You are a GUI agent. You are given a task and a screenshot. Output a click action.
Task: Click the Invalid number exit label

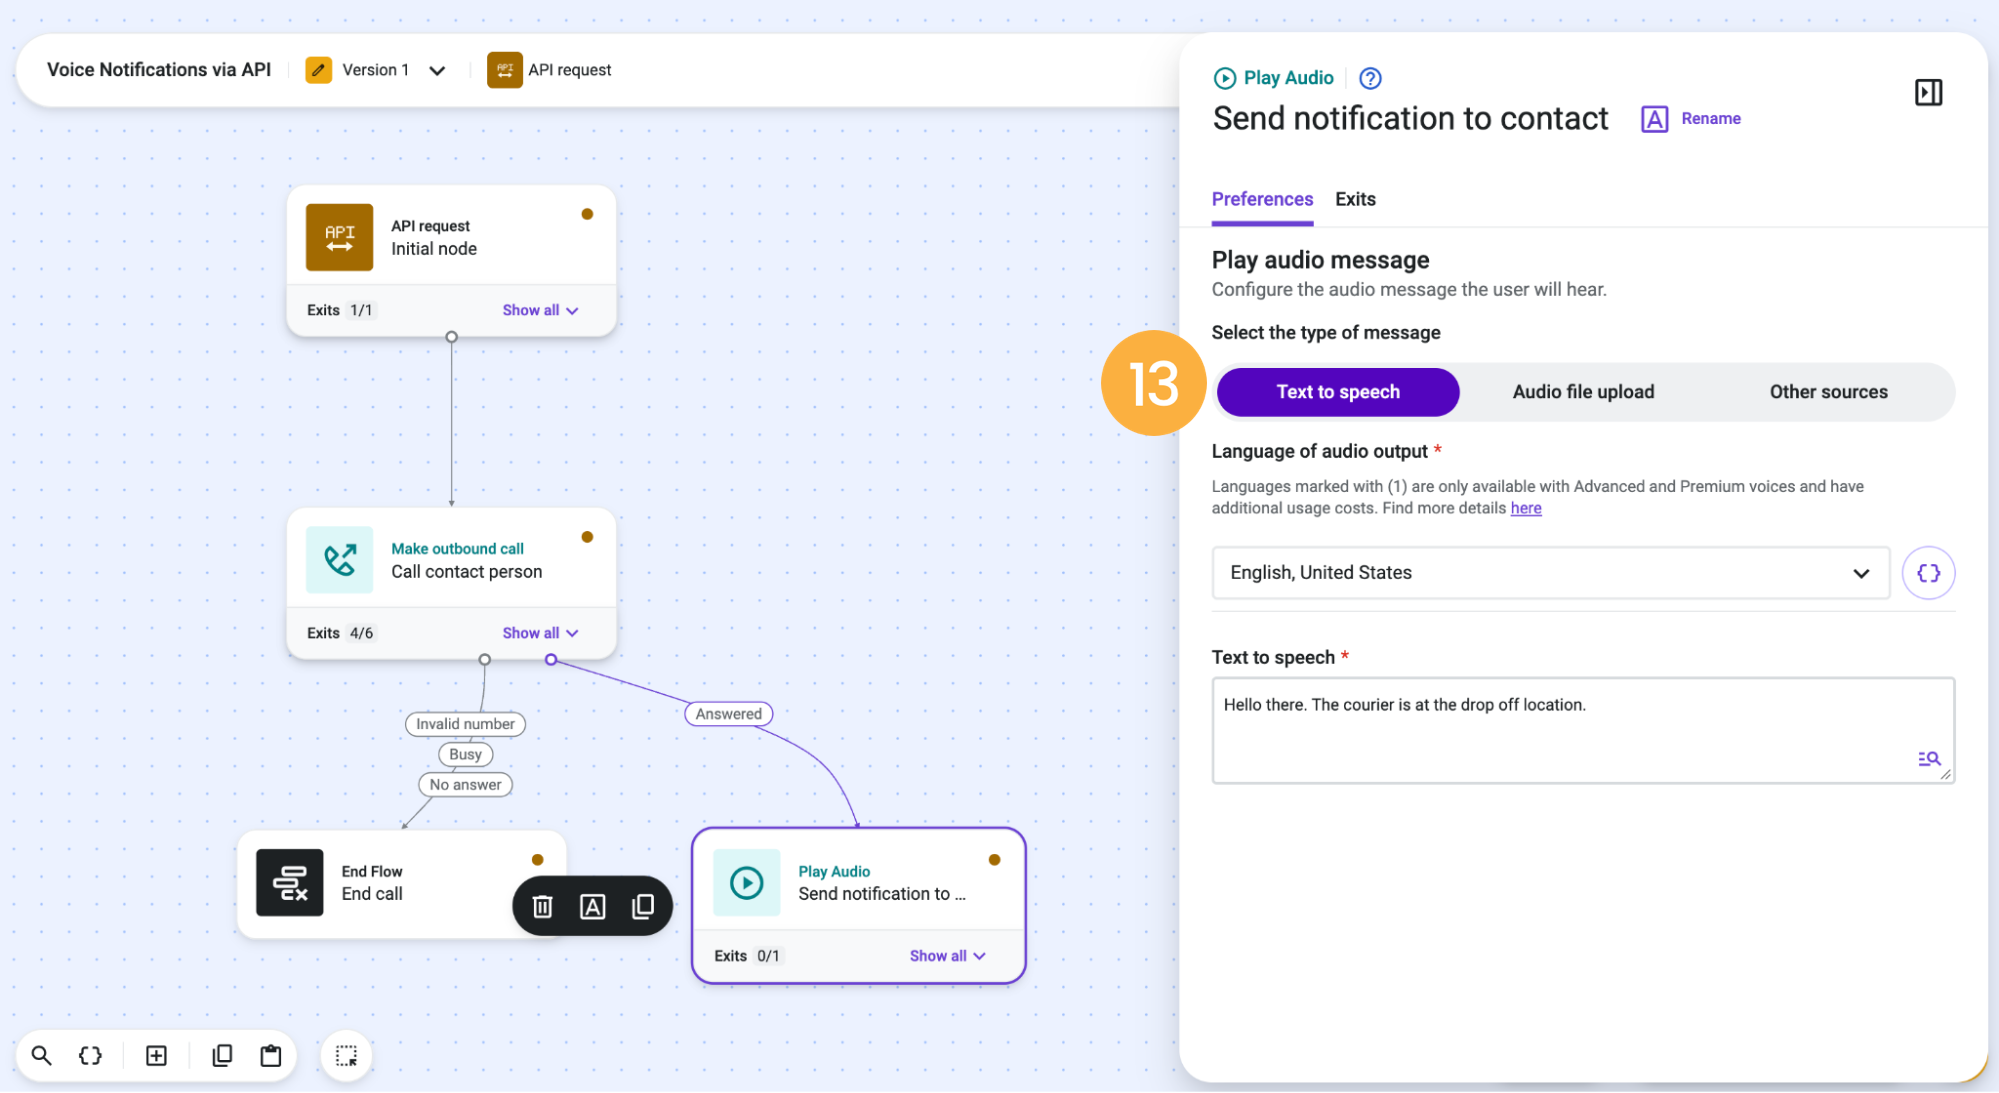465,723
